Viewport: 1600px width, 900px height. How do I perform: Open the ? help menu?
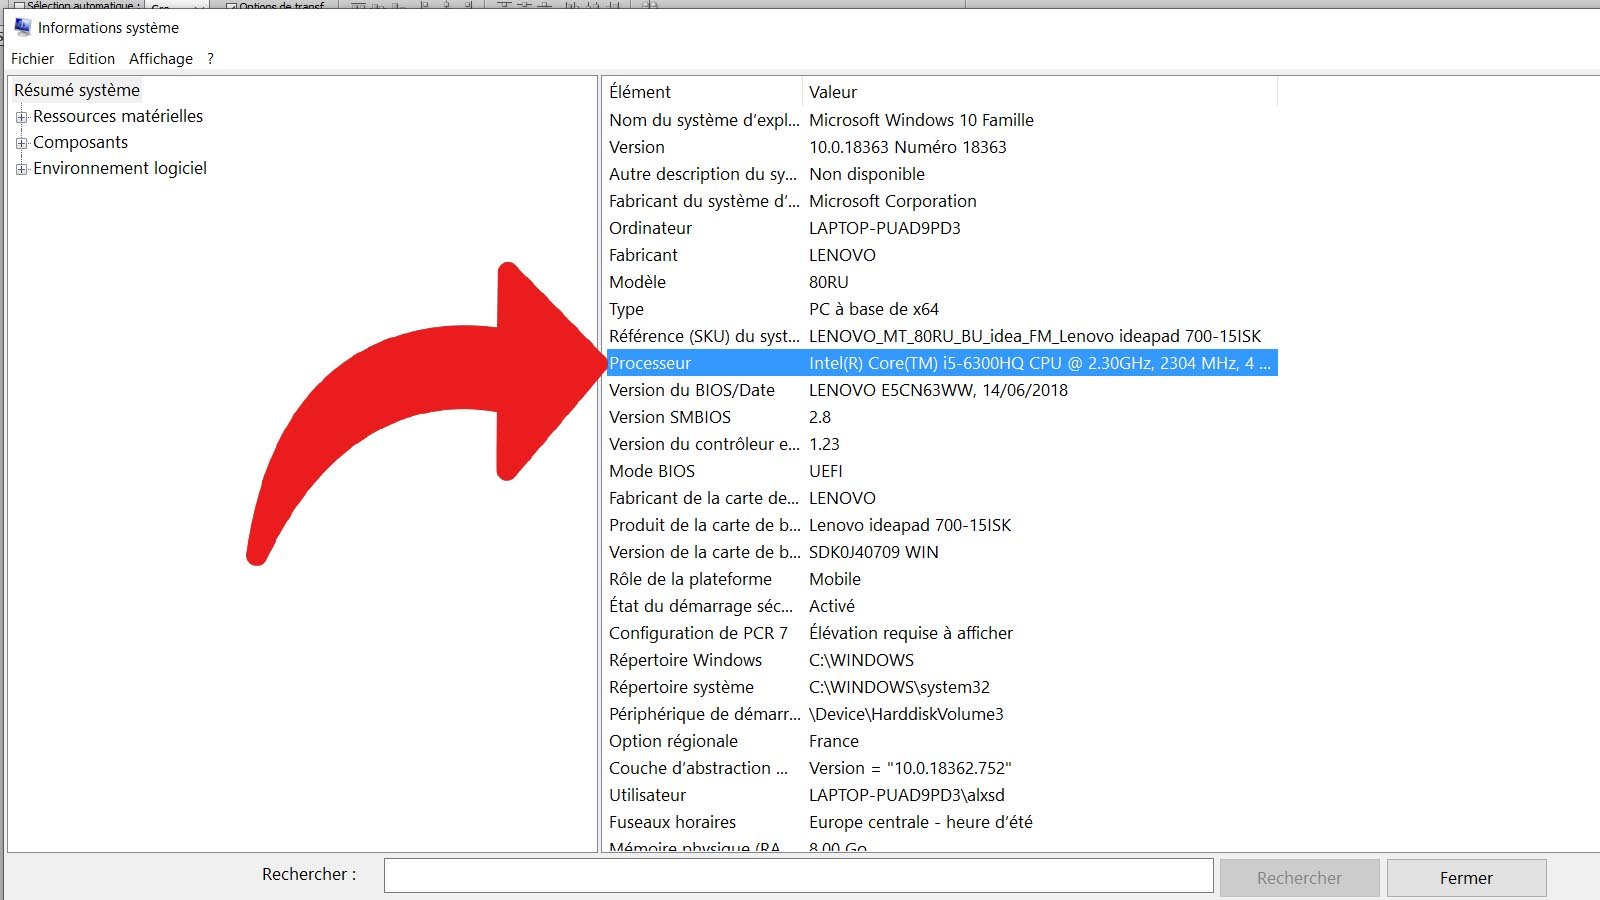point(210,59)
